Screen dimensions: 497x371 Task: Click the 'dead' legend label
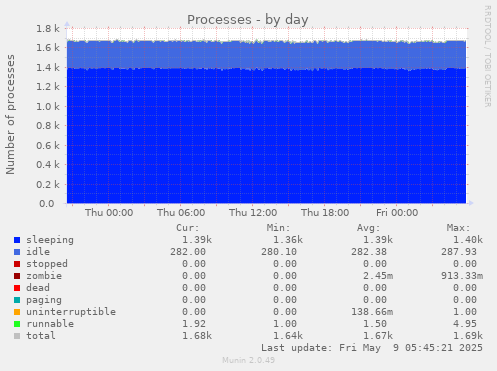(x=38, y=288)
